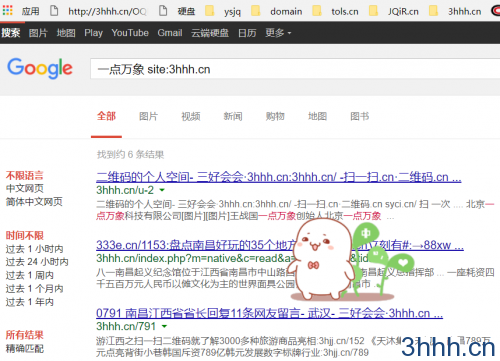500x361 pixels.
Task: Switch to the 新闻 results tab
Action: [x=233, y=116]
